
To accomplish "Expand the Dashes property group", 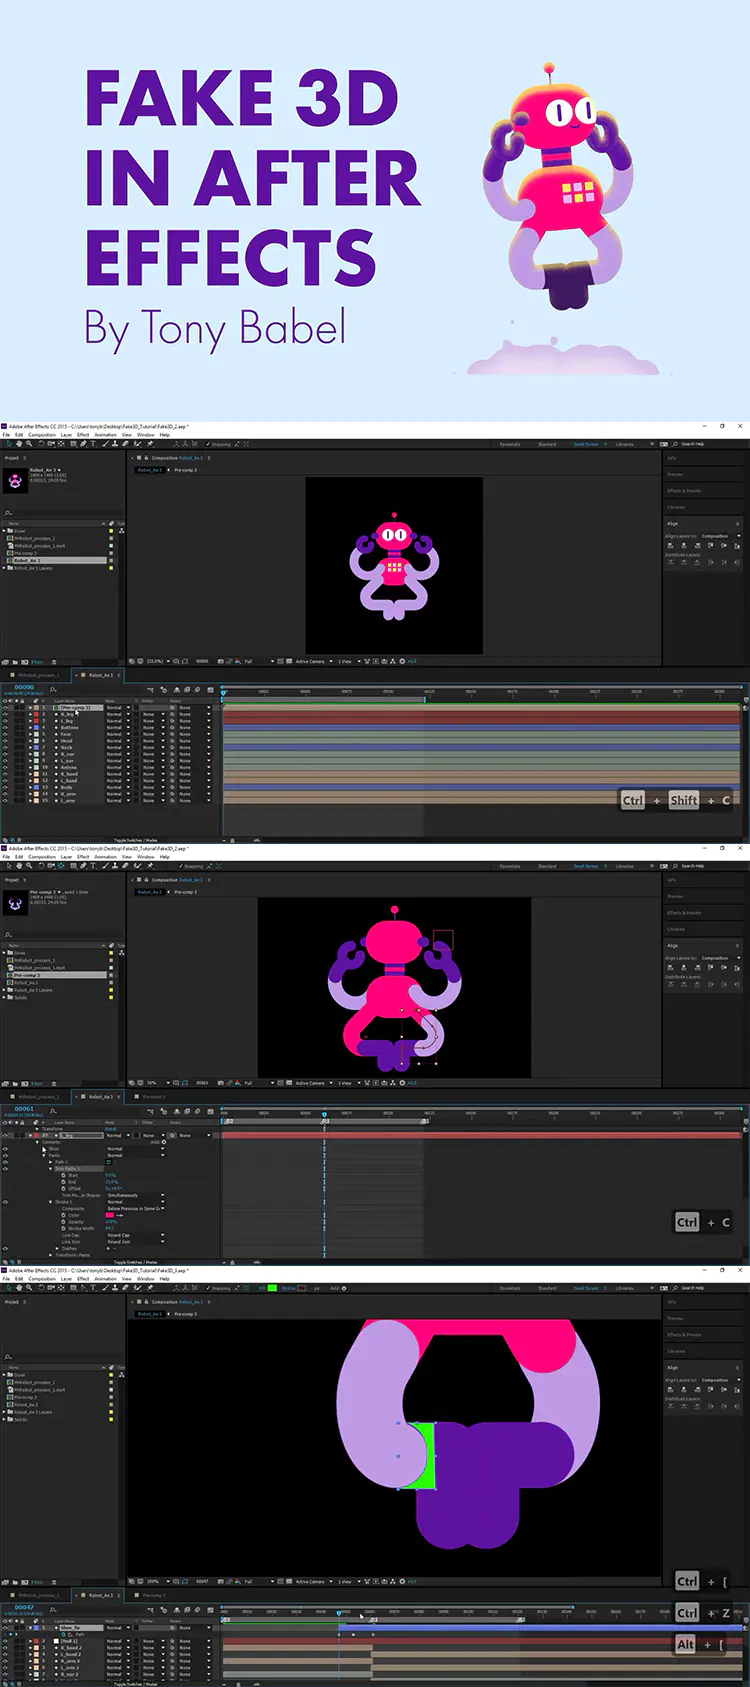I will [57, 1248].
